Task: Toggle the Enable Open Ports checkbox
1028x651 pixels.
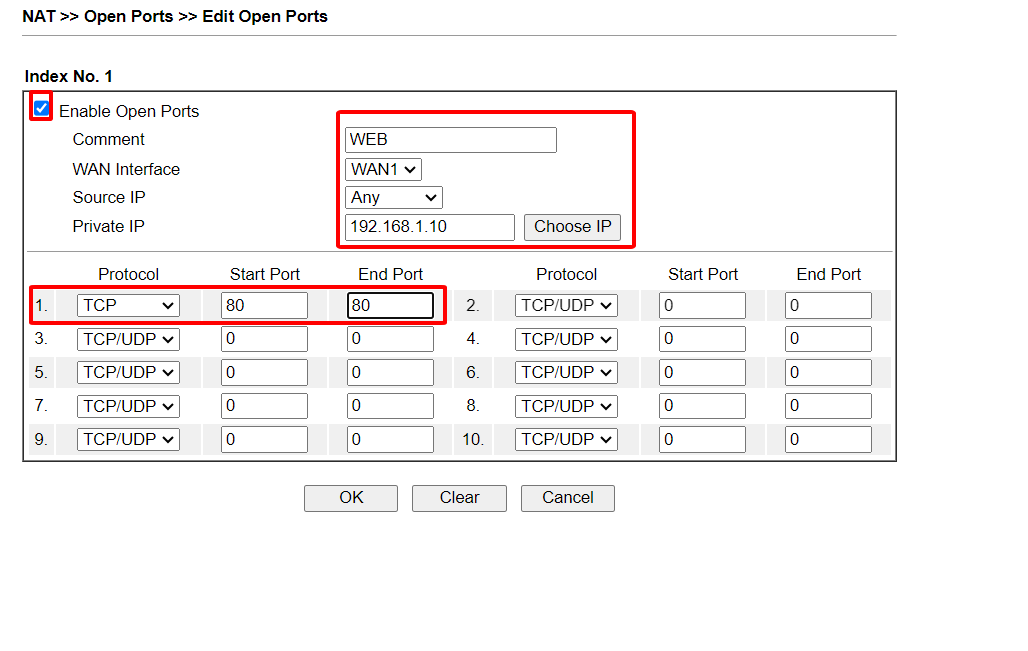Action: [x=41, y=108]
